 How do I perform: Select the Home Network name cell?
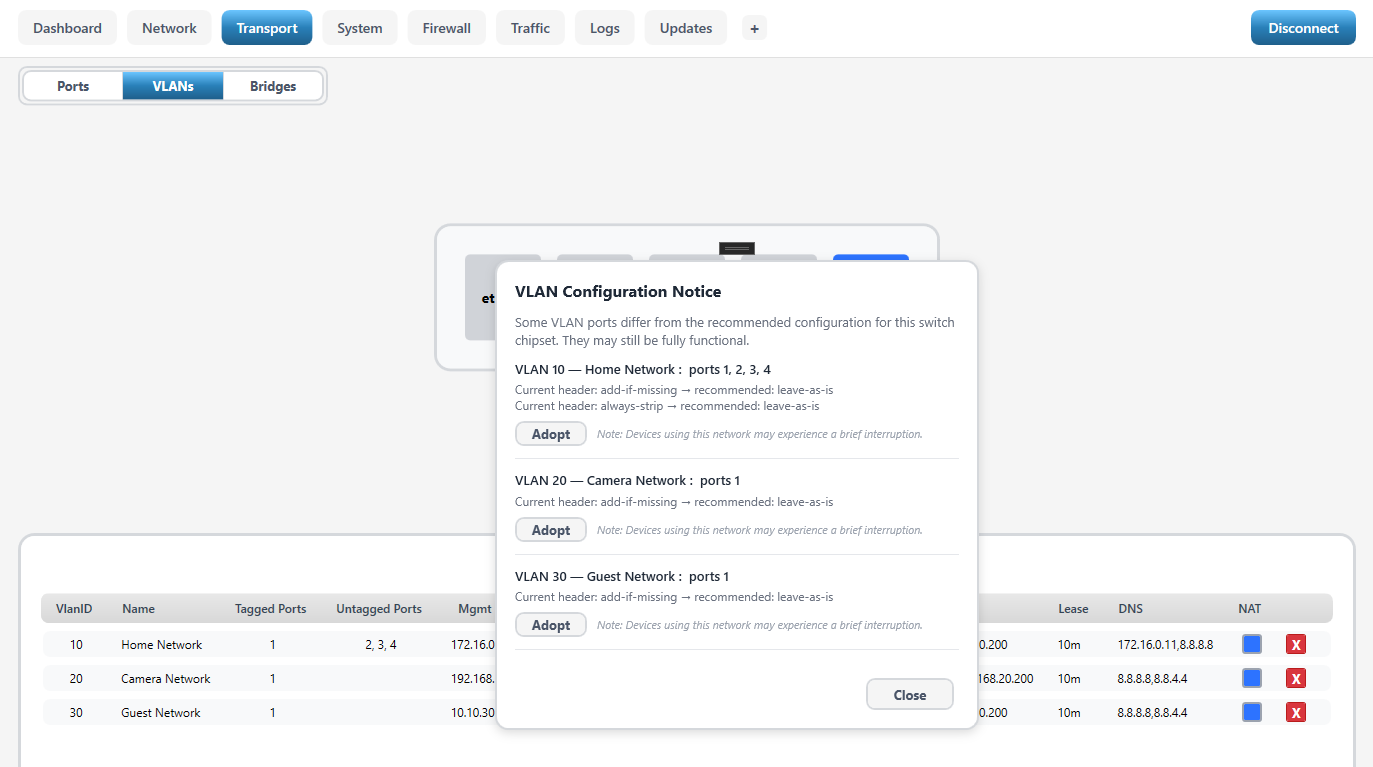pyautogui.click(x=162, y=645)
